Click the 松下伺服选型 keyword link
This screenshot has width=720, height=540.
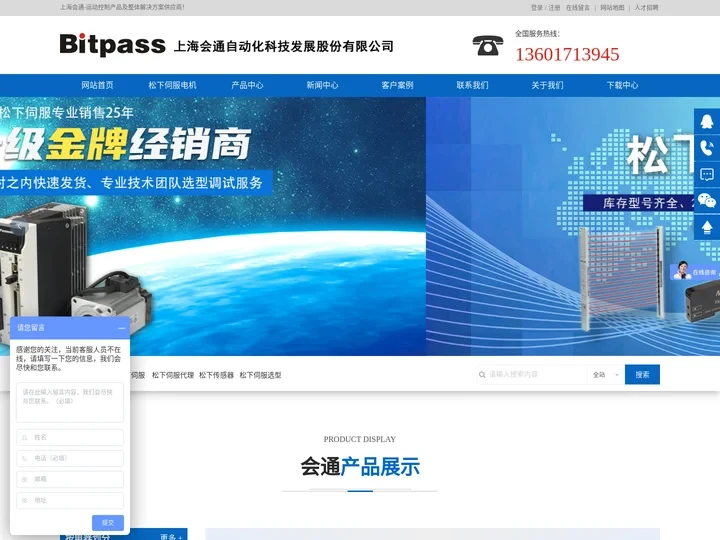[x=260, y=375]
